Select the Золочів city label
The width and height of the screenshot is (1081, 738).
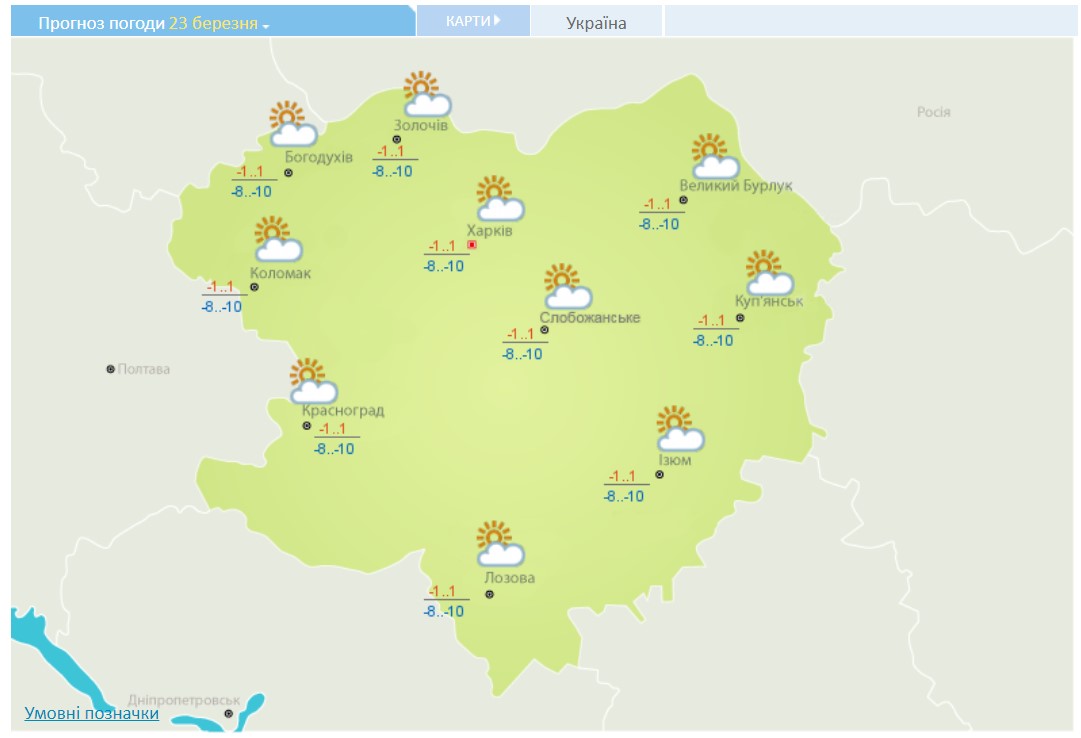(x=421, y=126)
